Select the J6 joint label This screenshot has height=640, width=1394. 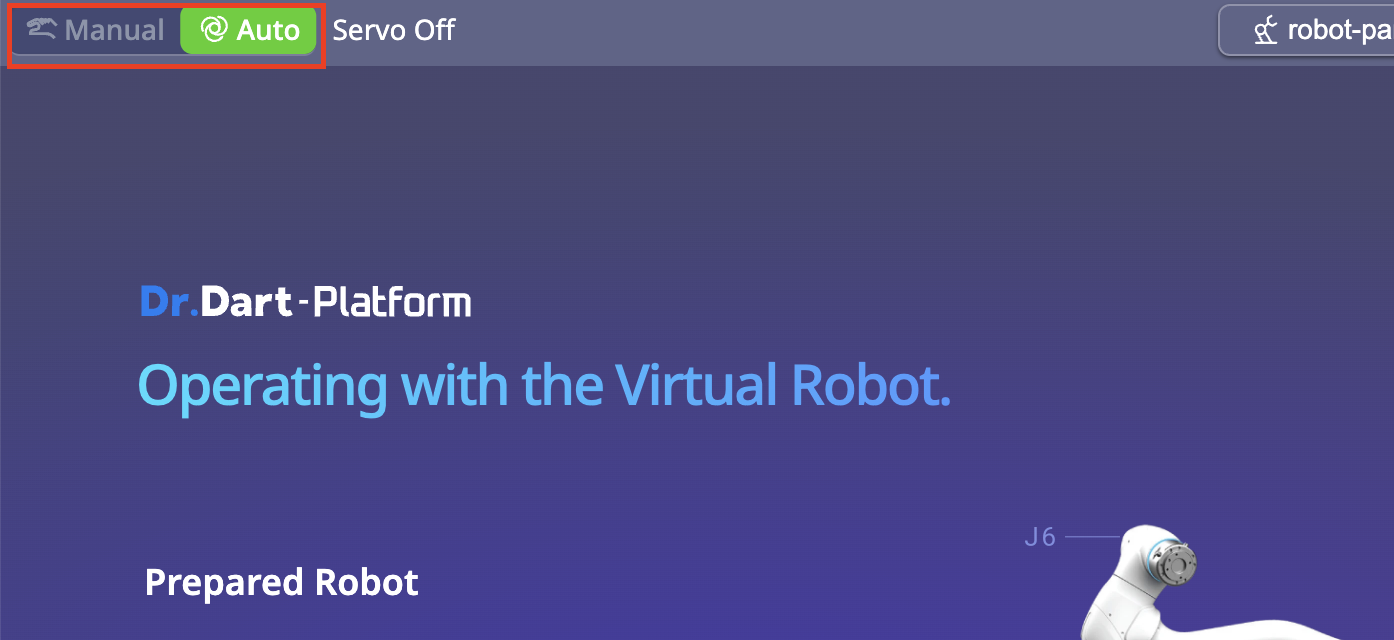pos(1040,537)
